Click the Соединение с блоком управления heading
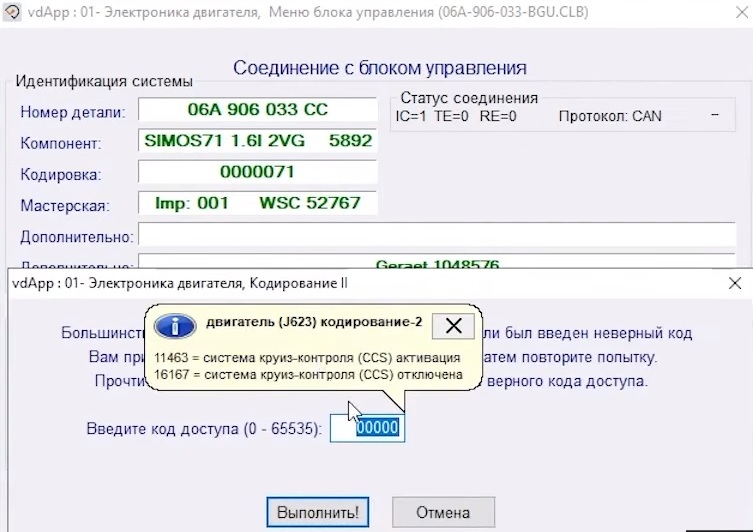Viewport: 753px width, 532px height. (x=380, y=68)
